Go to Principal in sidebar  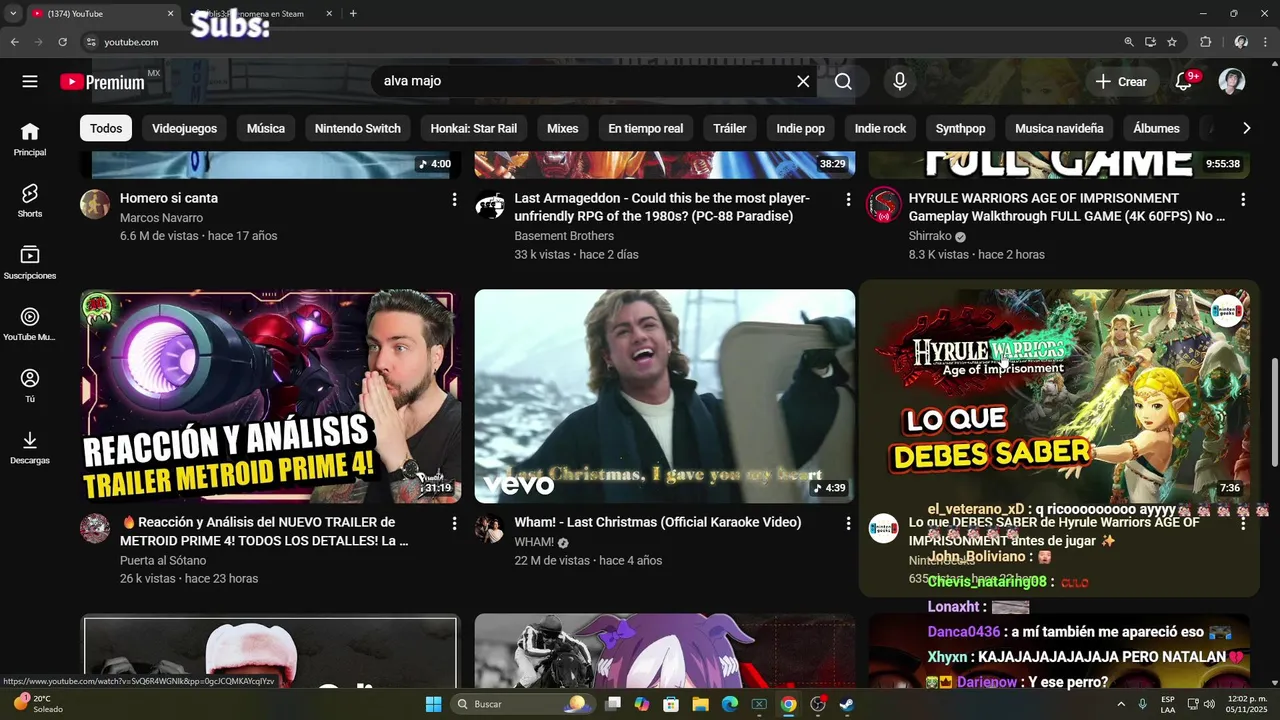pos(30,139)
